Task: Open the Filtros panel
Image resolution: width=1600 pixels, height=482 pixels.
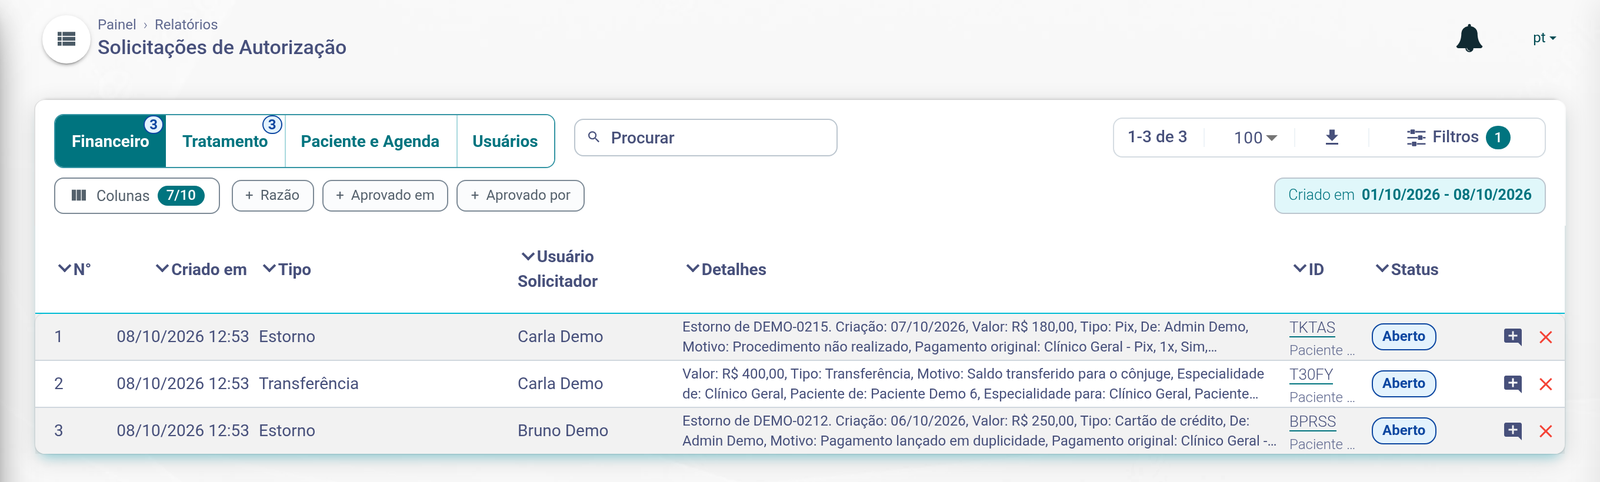Action: 1457,137
